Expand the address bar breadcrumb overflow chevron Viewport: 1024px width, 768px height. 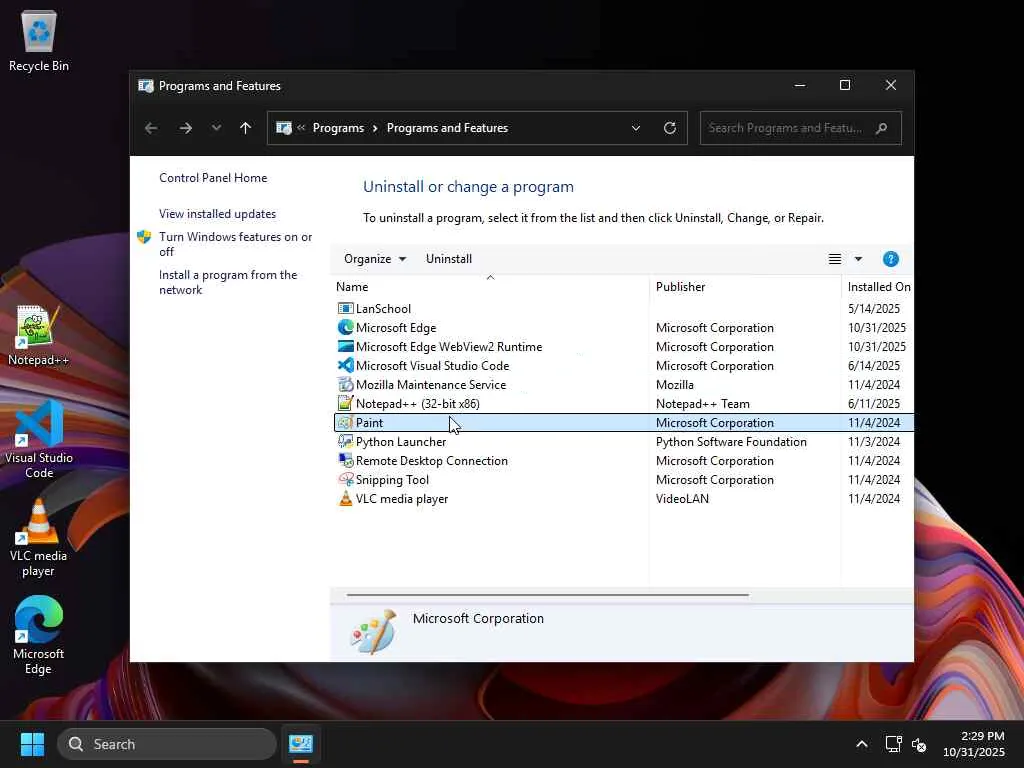pyautogui.click(x=301, y=127)
